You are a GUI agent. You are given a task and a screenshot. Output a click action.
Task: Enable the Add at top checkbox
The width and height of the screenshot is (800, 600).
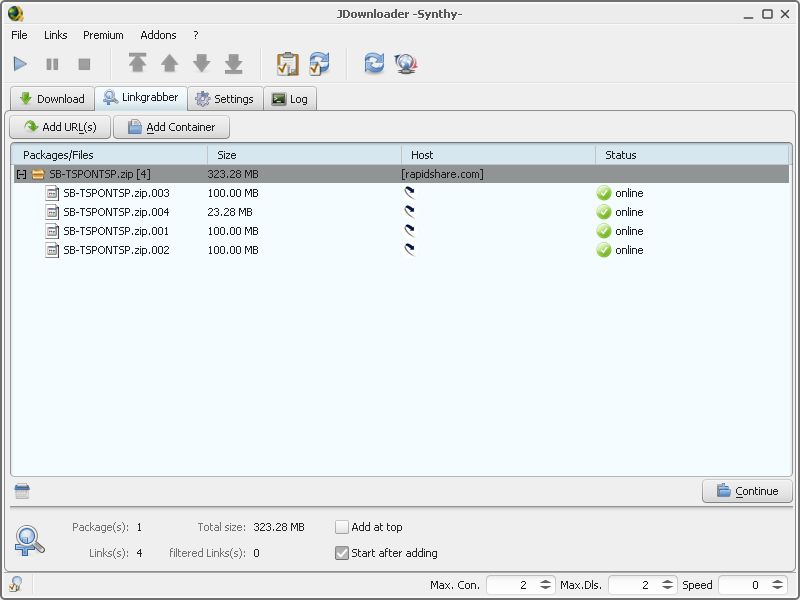[342, 527]
